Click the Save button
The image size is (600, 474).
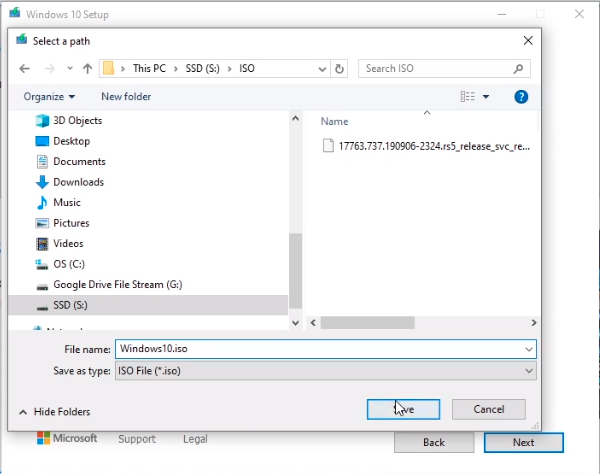click(x=403, y=409)
